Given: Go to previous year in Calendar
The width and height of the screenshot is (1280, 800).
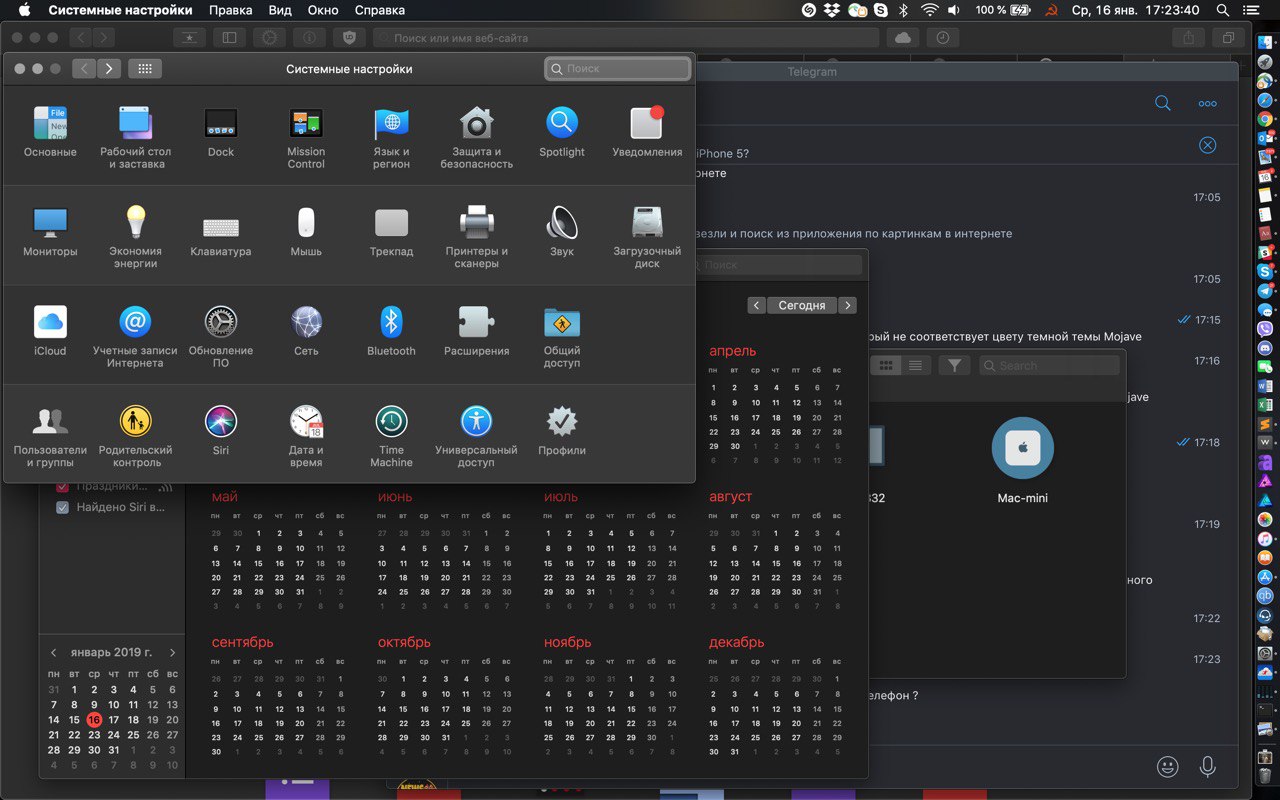Looking at the screenshot, I should (756, 305).
